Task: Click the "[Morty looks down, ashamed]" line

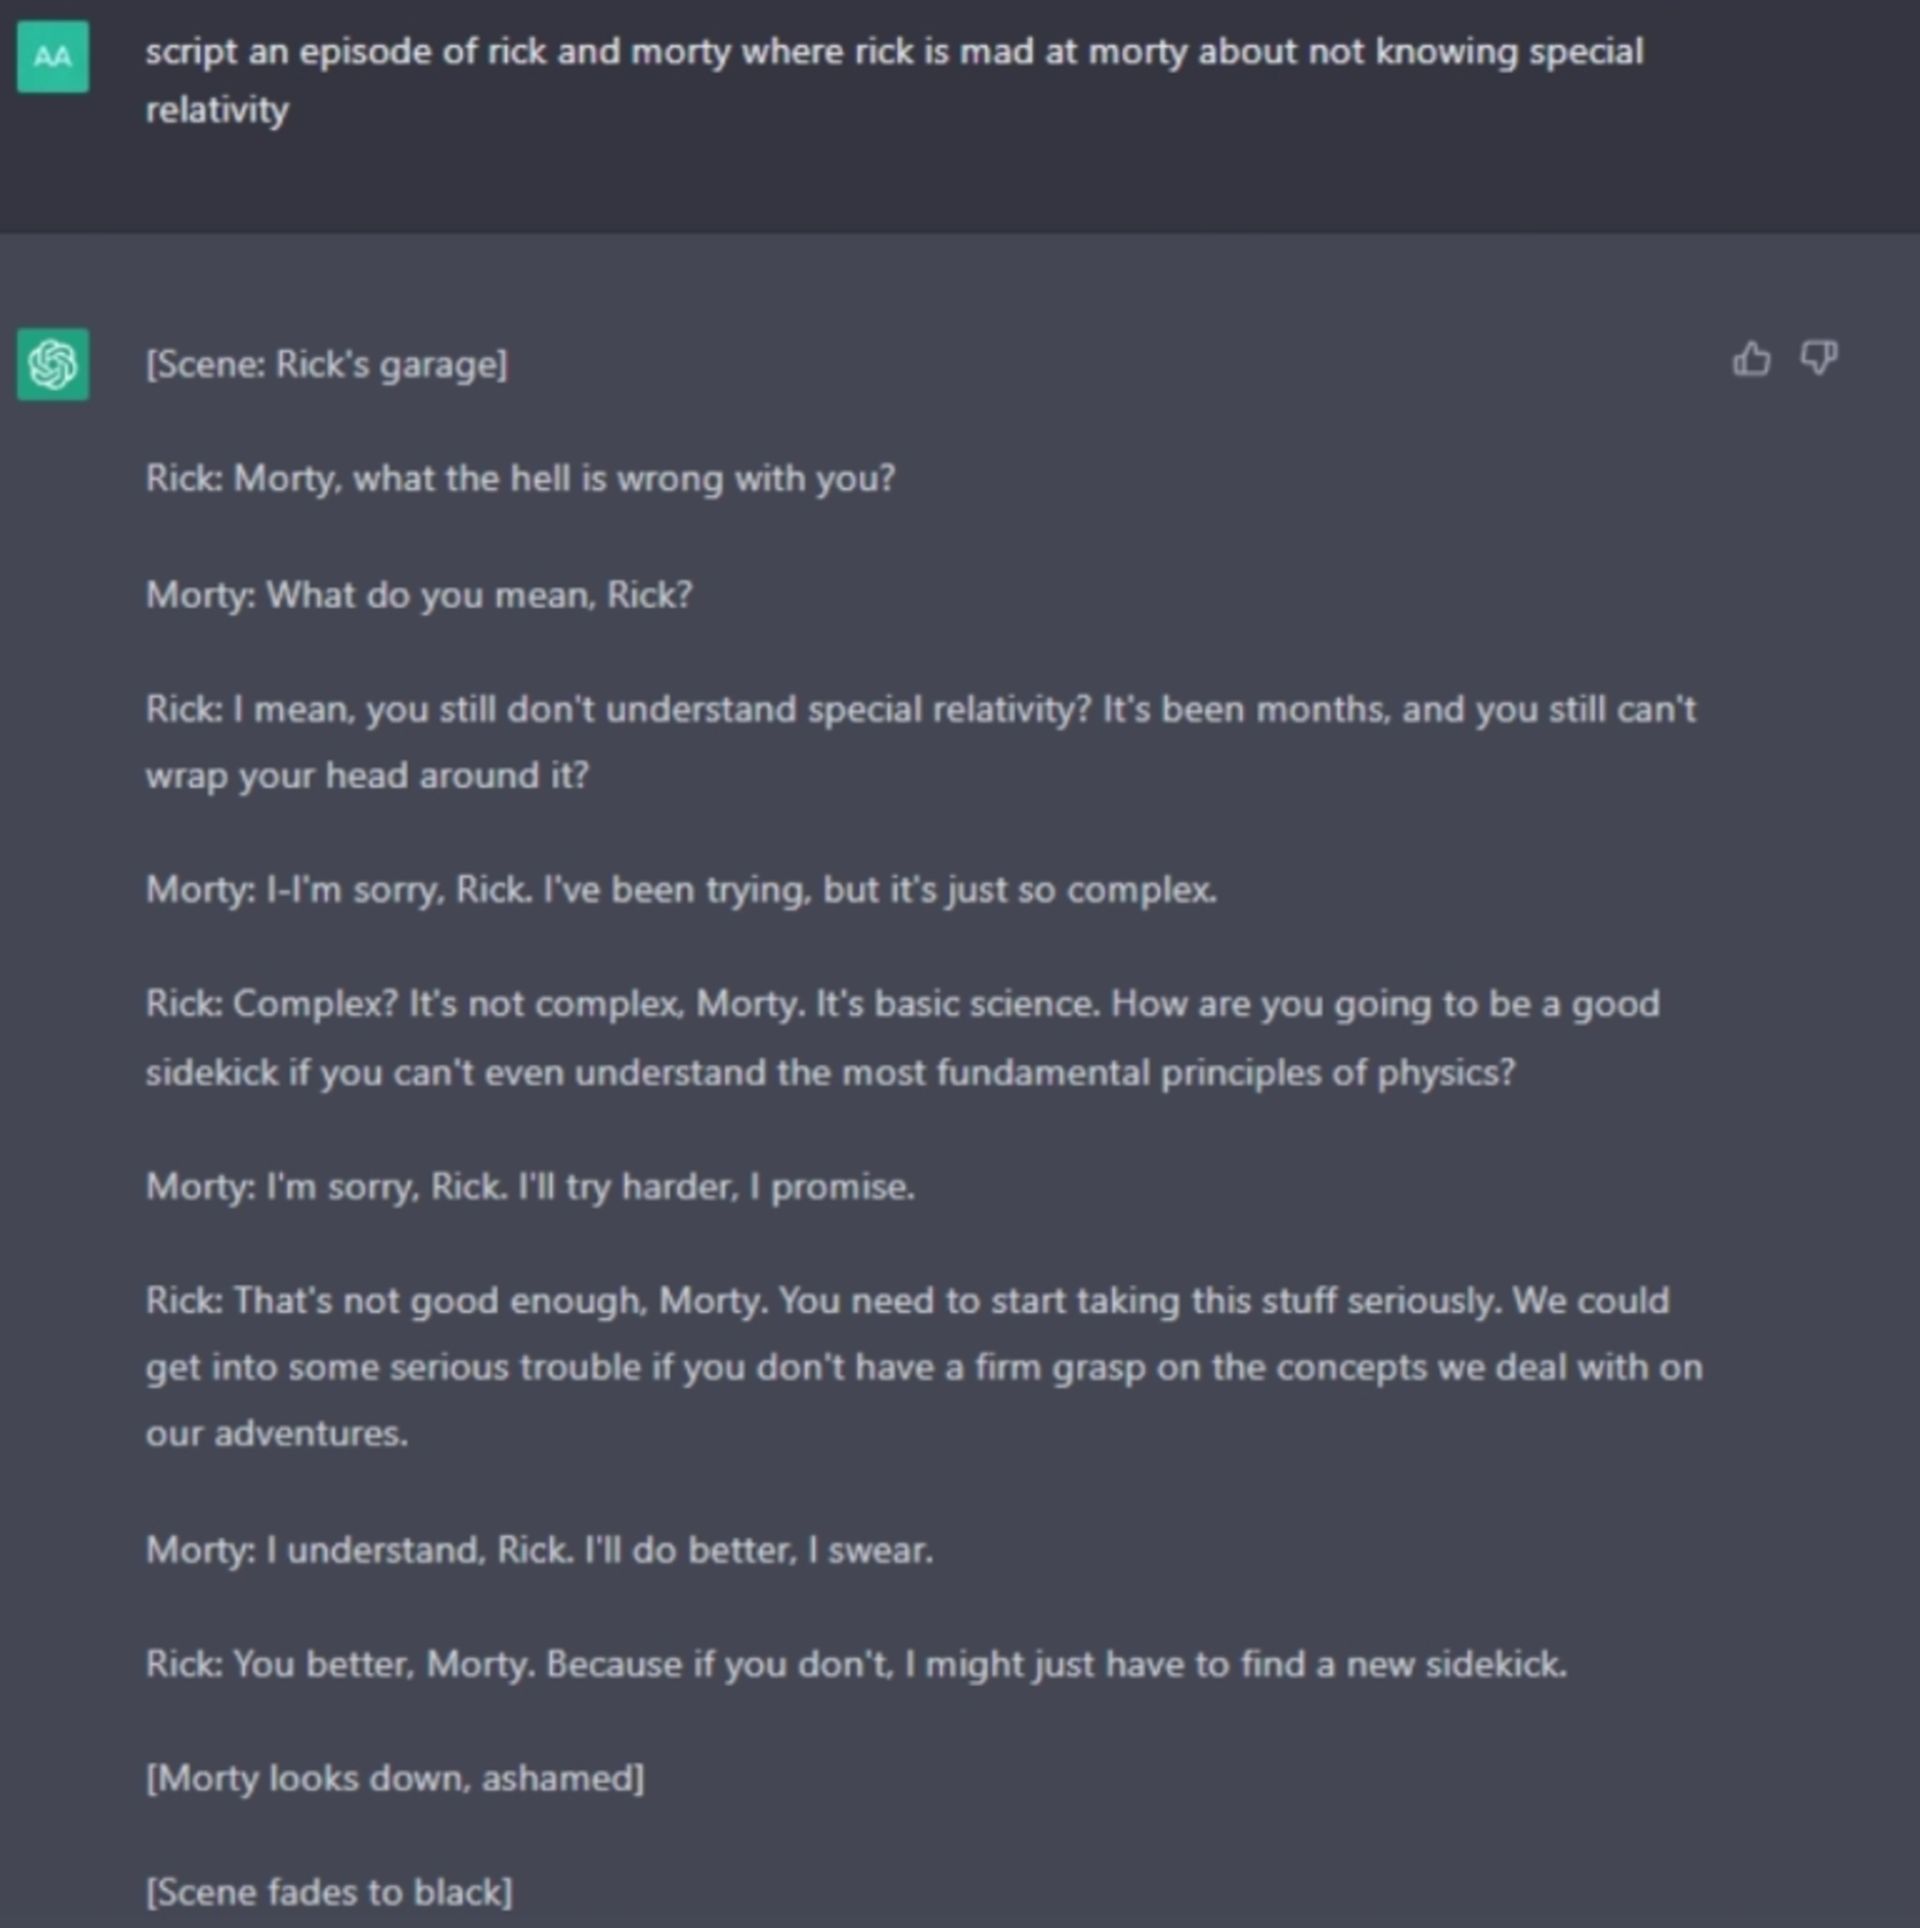Action: pos(395,1779)
